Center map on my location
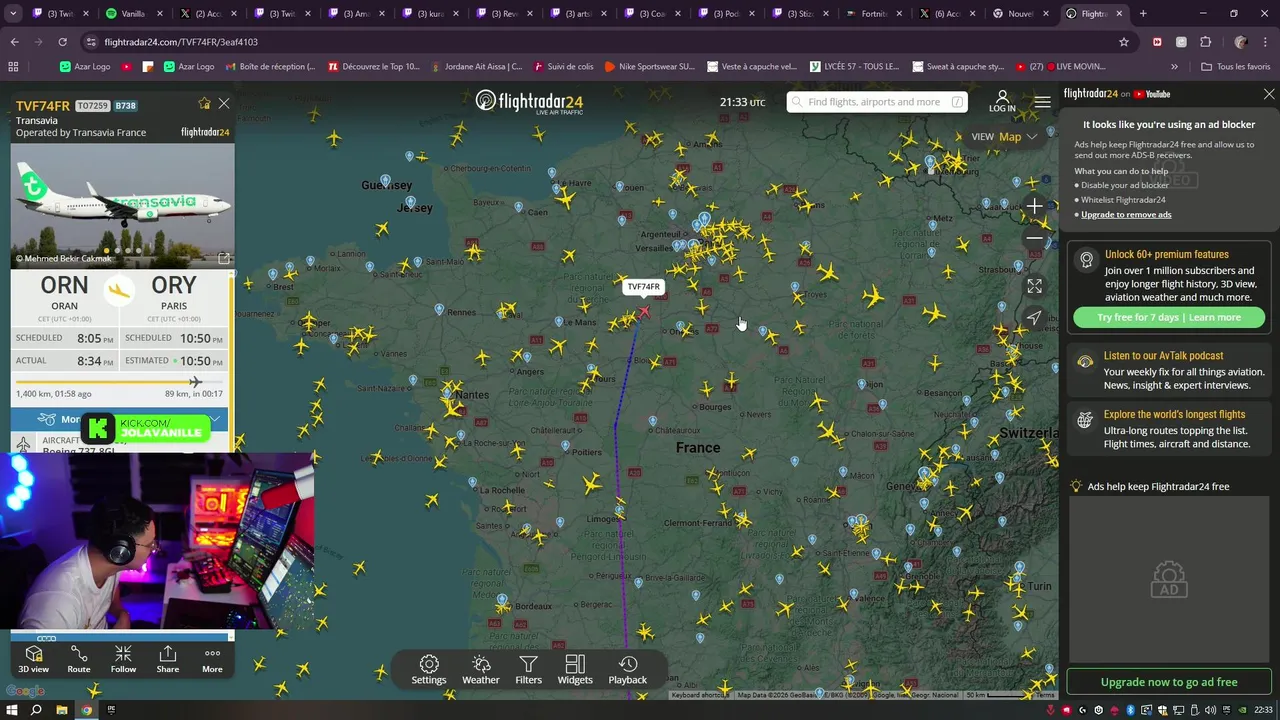The width and height of the screenshot is (1280, 720). click(1034, 318)
